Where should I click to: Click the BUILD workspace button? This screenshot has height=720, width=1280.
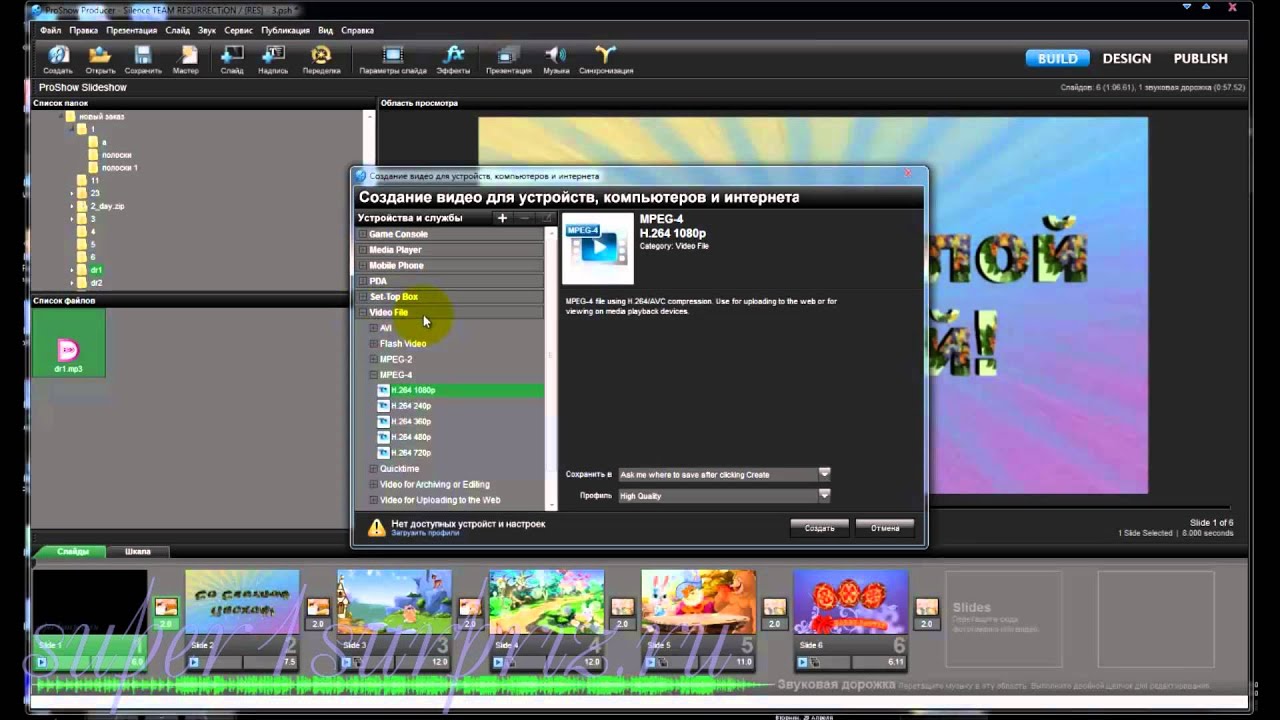pos(1057,58)
